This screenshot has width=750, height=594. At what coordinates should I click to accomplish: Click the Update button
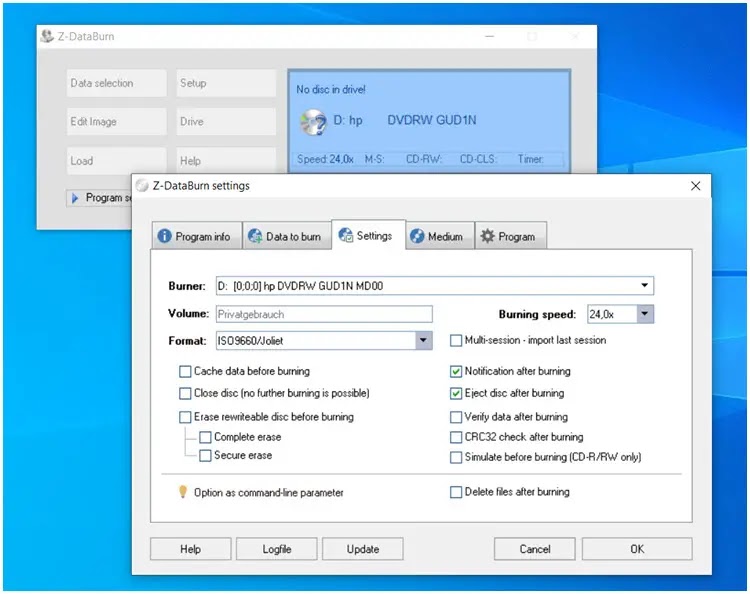[x=363, y=549]
